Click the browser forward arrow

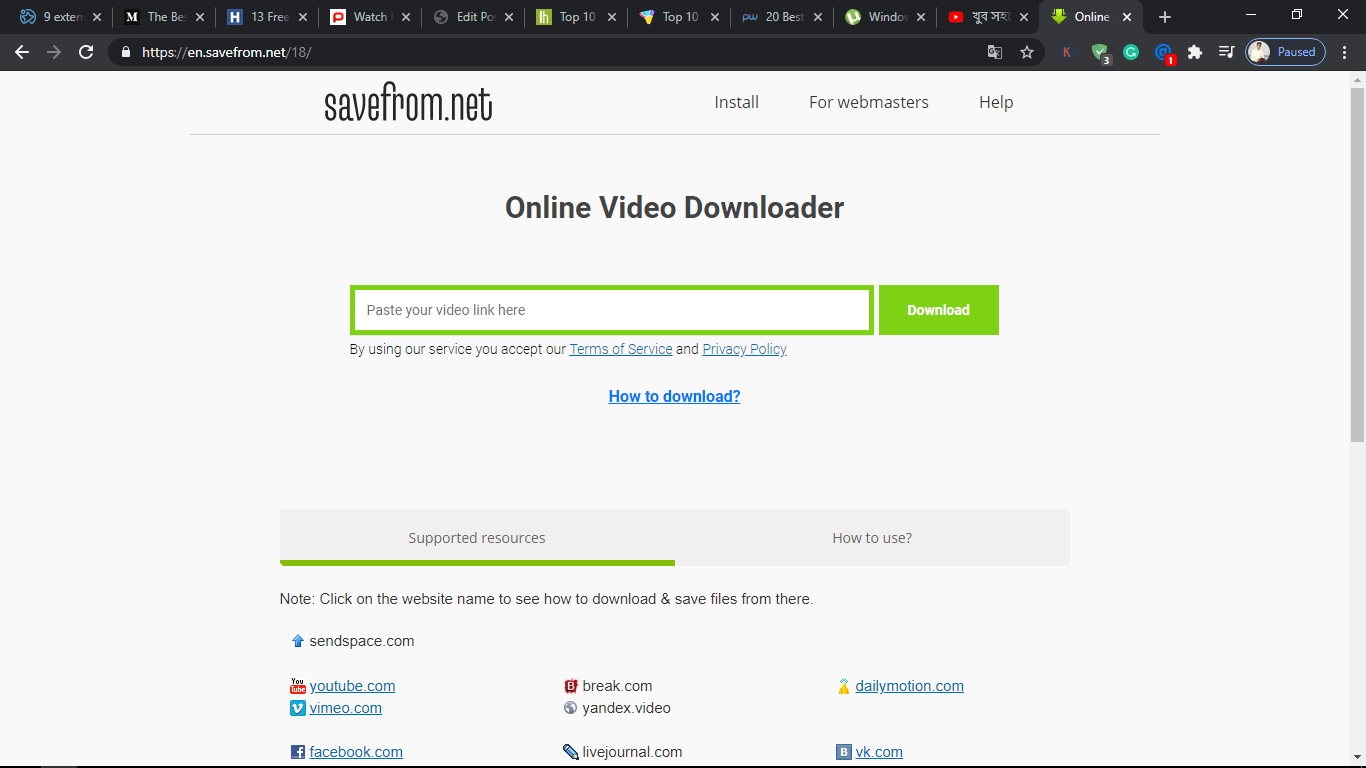click(x=54, y=52)
